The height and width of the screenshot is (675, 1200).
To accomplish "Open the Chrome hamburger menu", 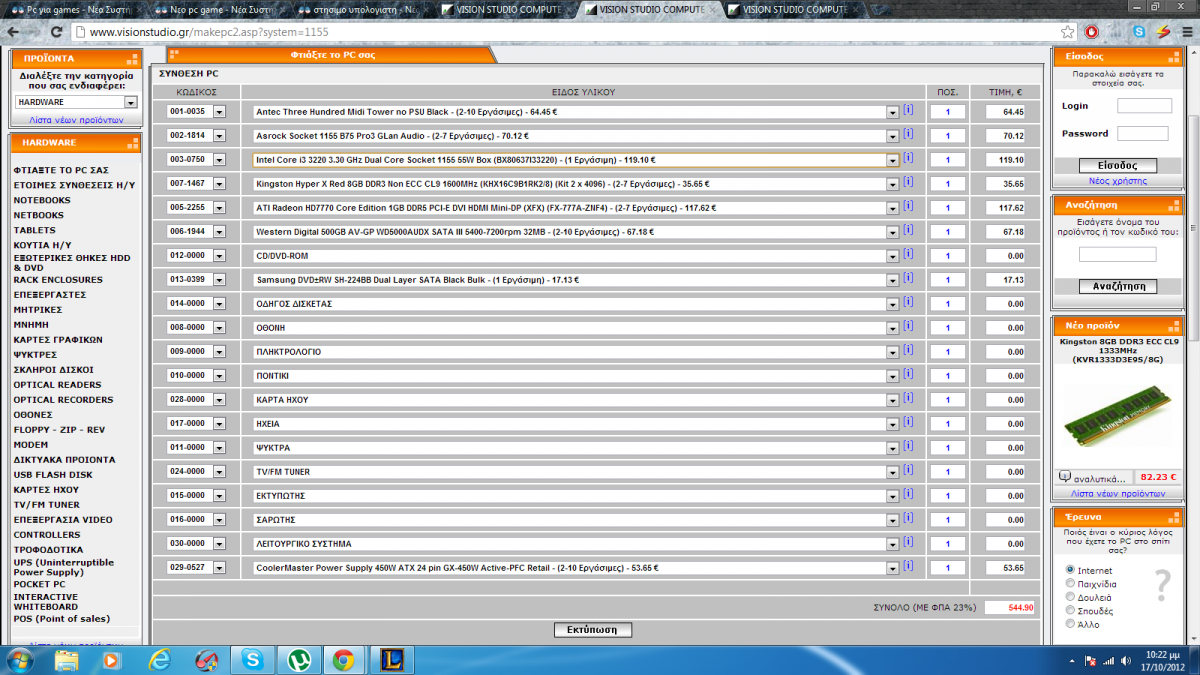I will click(1185, 32).
